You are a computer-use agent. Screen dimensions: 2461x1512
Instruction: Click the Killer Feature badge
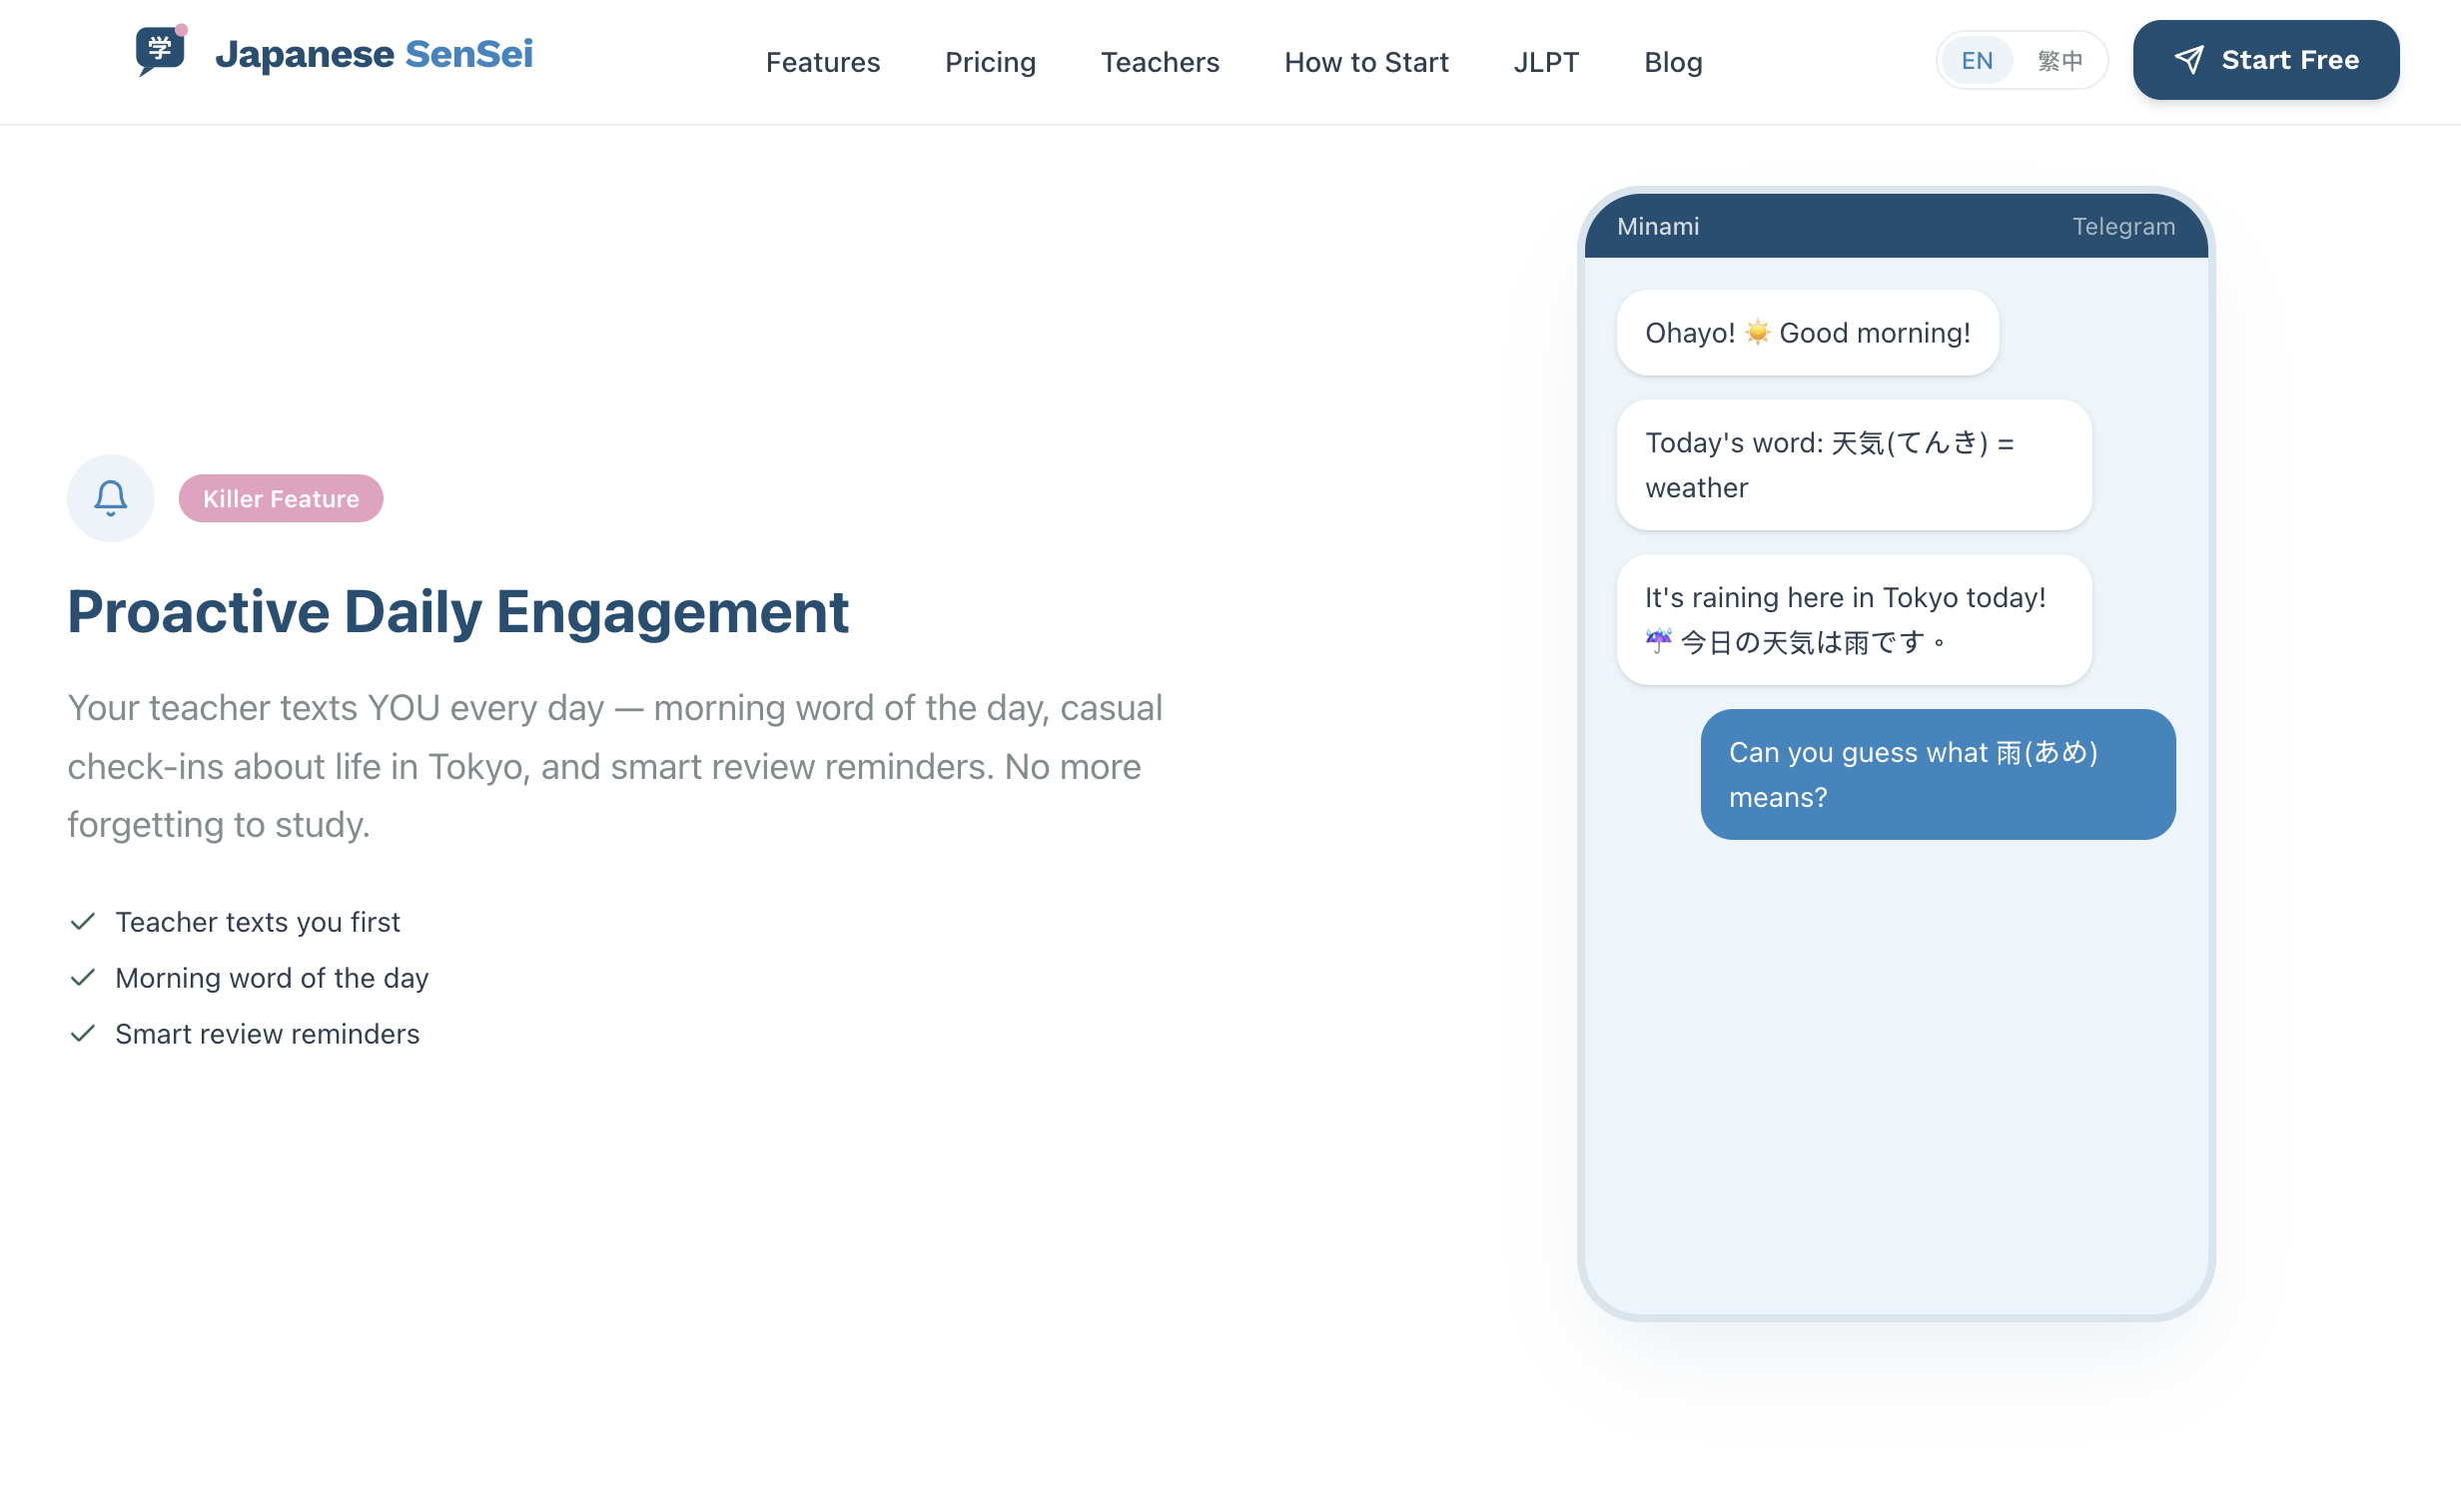tap(281, 498)
